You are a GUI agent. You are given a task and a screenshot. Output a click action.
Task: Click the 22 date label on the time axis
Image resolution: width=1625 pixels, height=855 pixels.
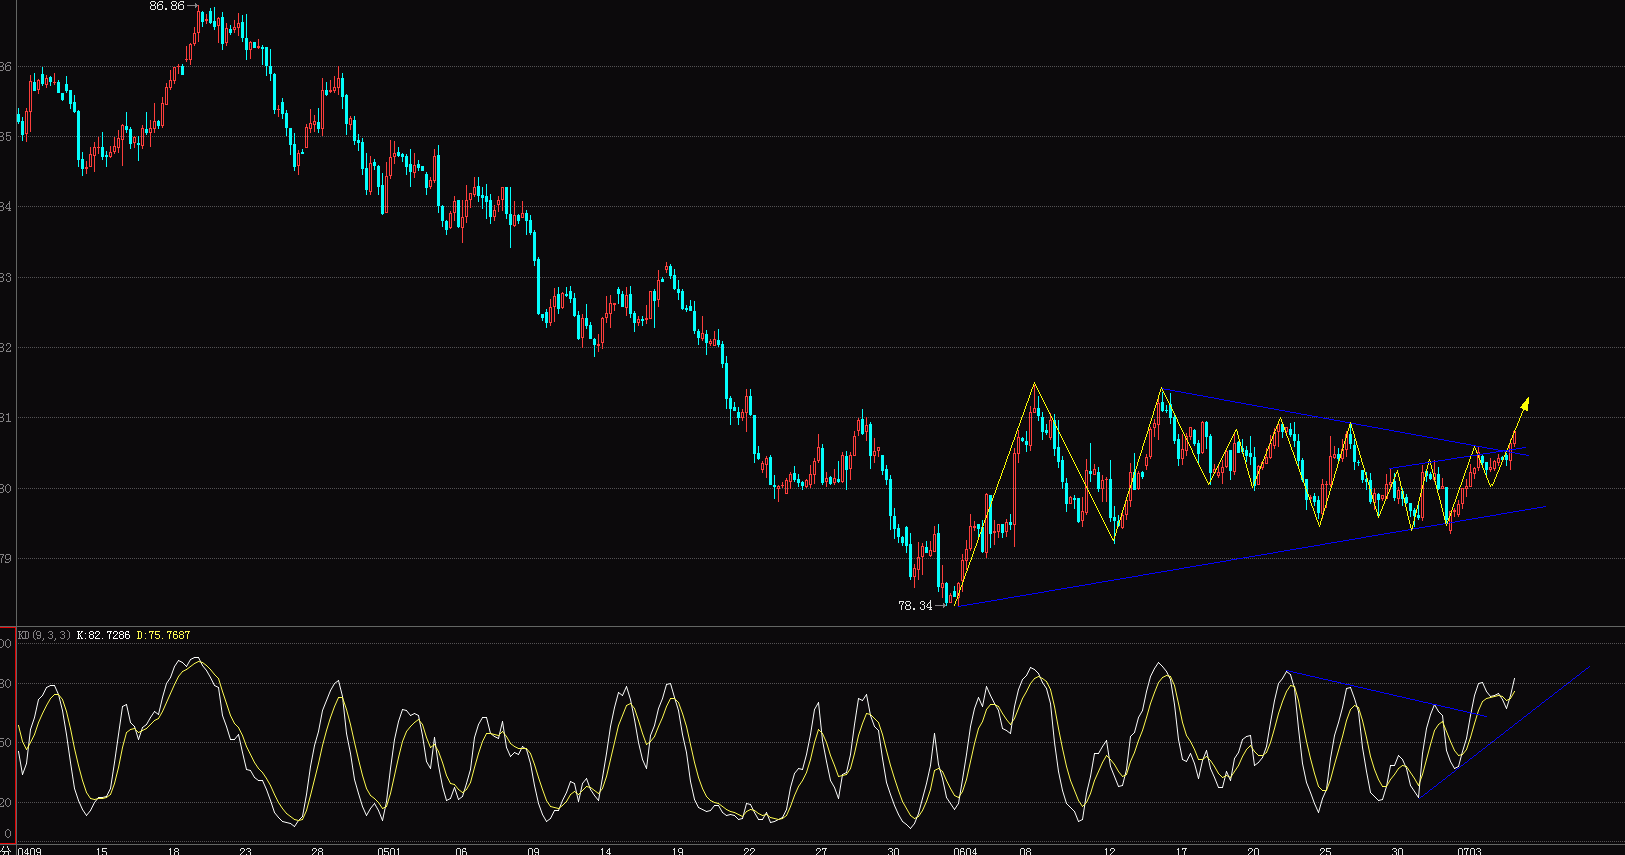[x=749, y=851]
